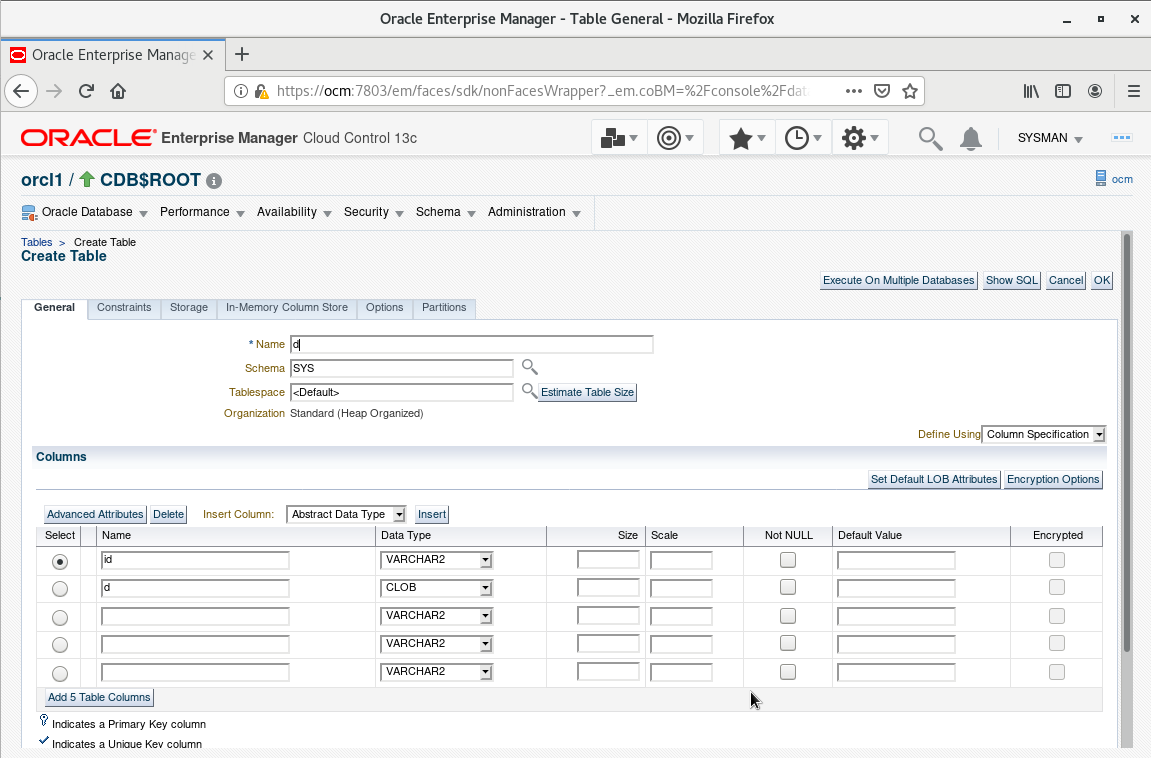
Task: Open the Schema menu
Action: 445,213
